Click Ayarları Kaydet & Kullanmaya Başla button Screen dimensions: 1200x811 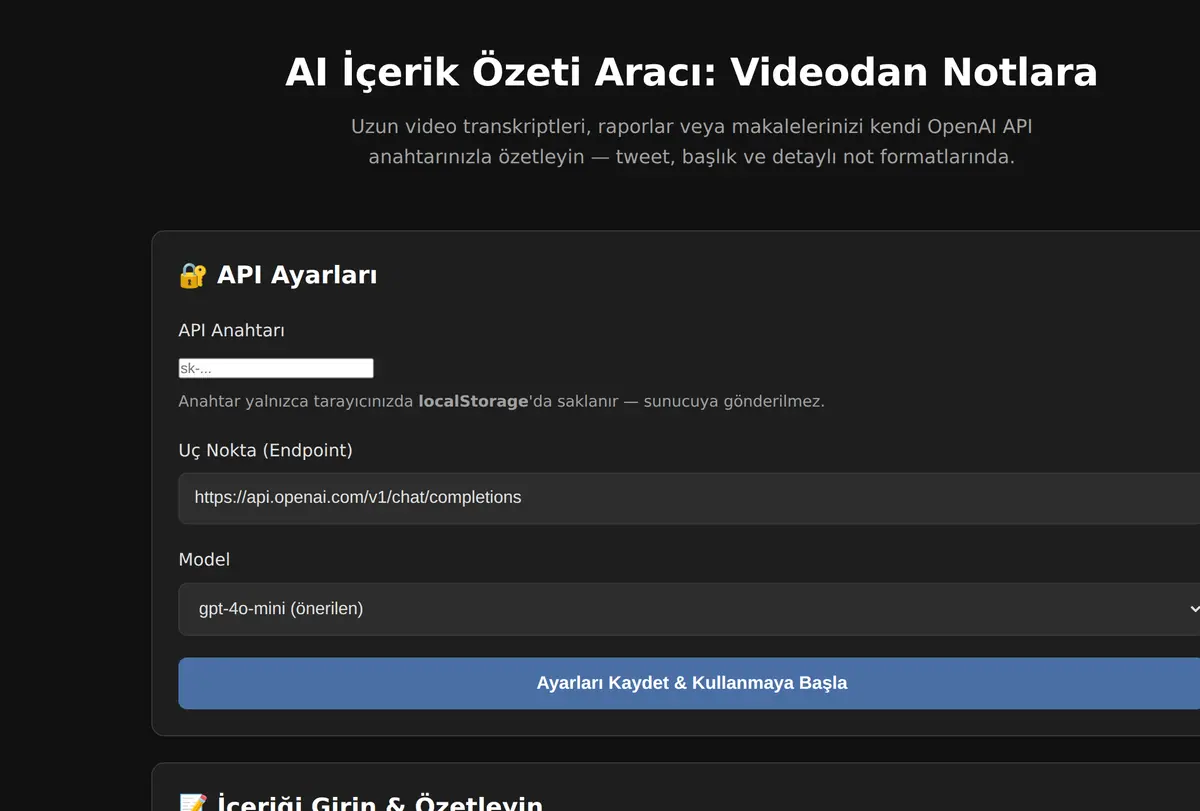click(x=689, y=683)
